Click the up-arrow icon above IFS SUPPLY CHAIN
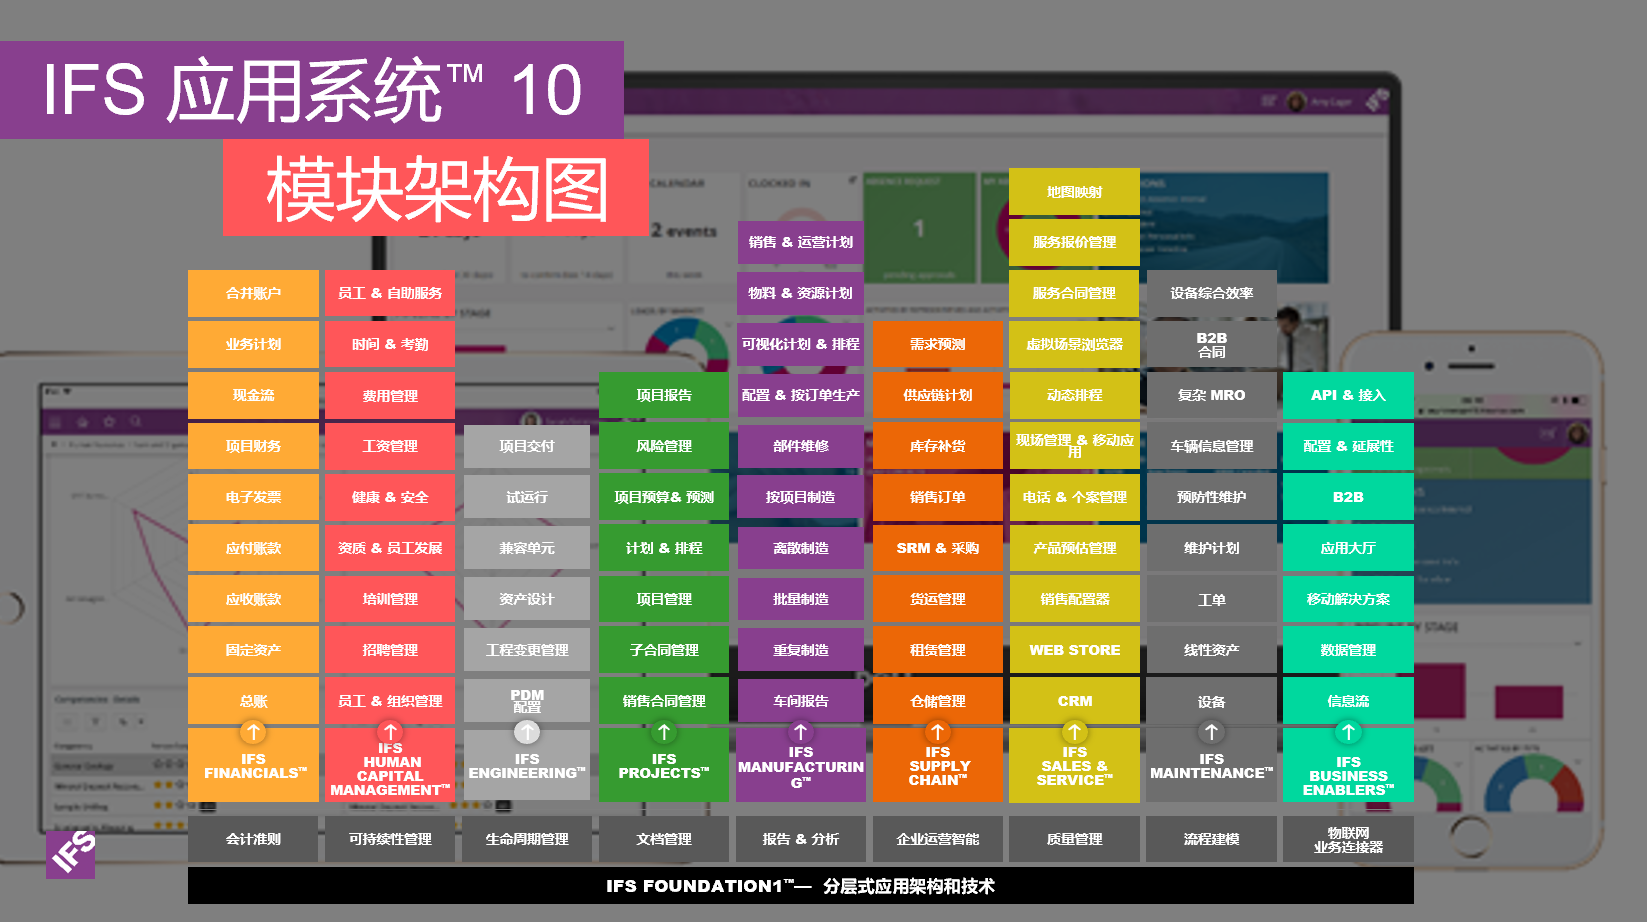The width and height of the screenshot is (1647, 922). tap(937, 732)
